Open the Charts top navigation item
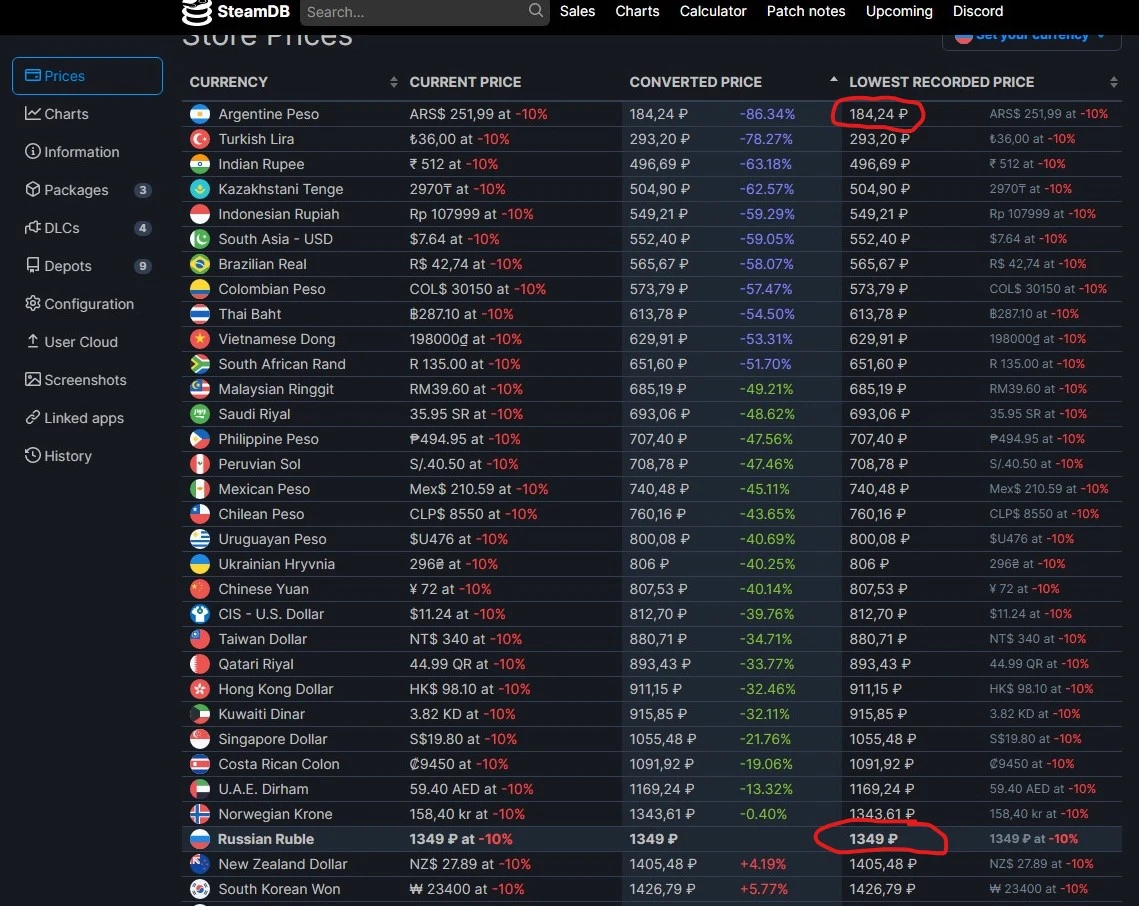The height and width of the screenshot is (906, 1139). pos(637,11)
